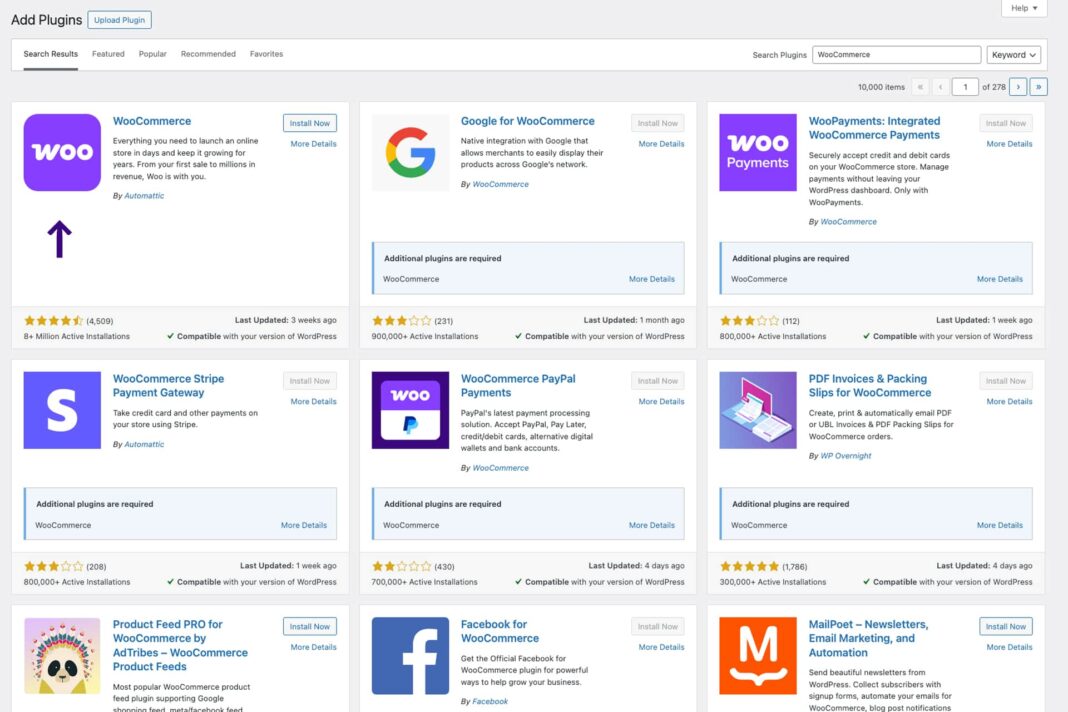Expand the Help panel
This screenshot has height=712, width=1068.
coord(1024,8)
